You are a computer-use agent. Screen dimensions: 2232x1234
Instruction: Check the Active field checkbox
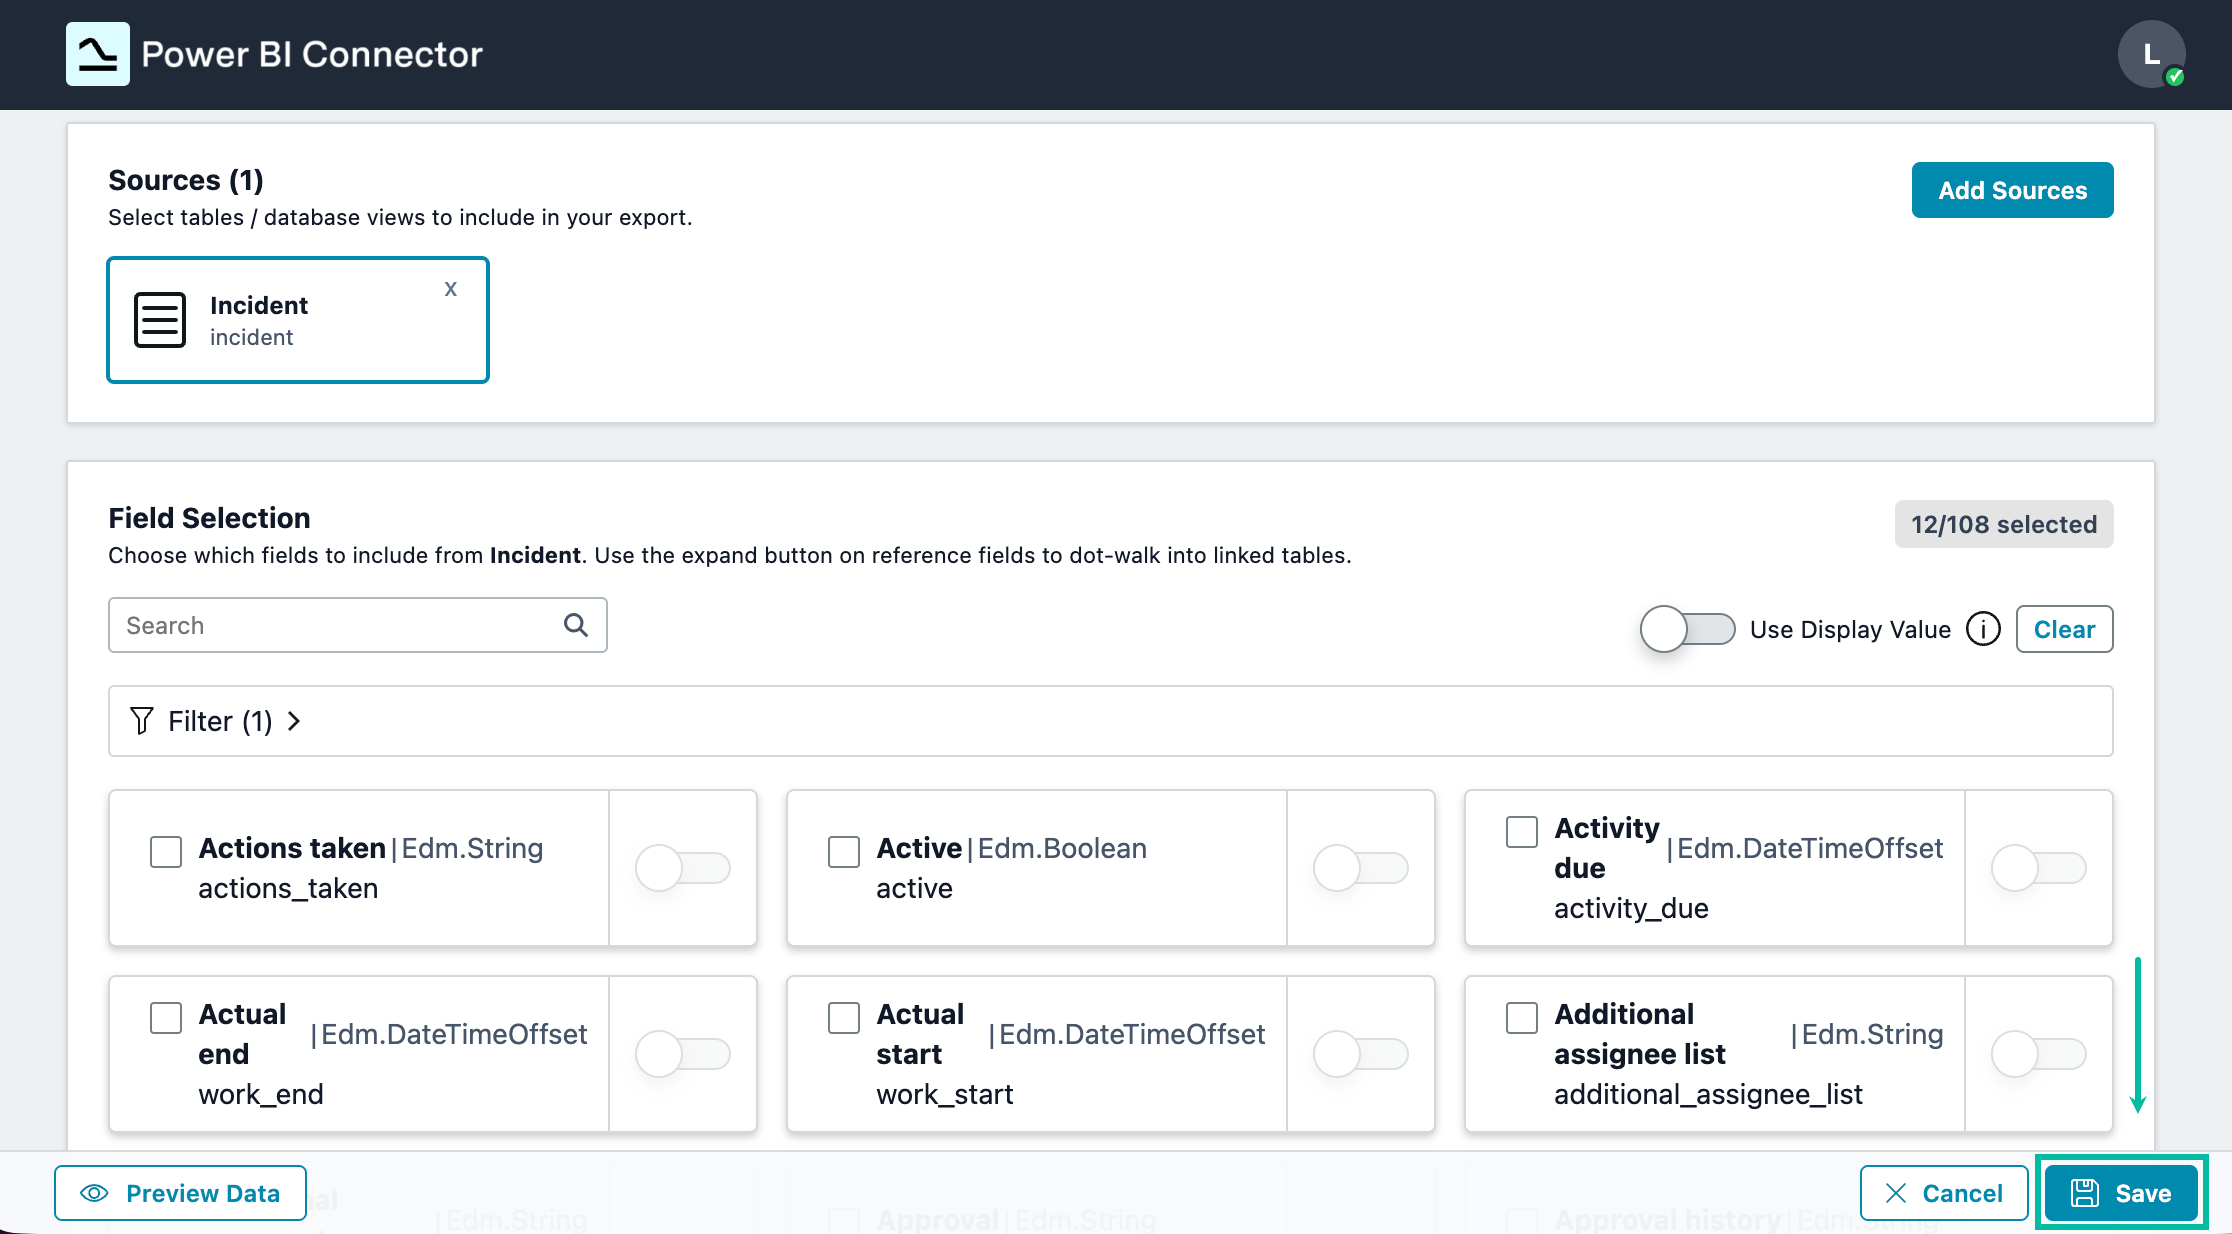(844, 852)
